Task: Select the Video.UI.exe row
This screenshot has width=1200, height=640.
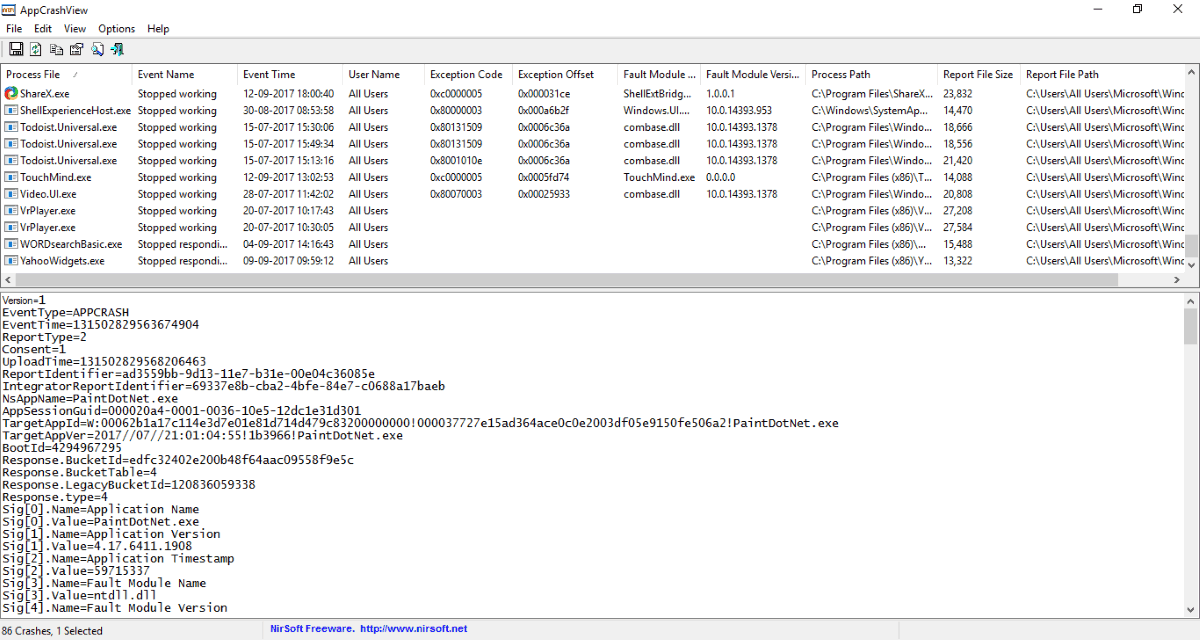Action: (x=592, y=194)
